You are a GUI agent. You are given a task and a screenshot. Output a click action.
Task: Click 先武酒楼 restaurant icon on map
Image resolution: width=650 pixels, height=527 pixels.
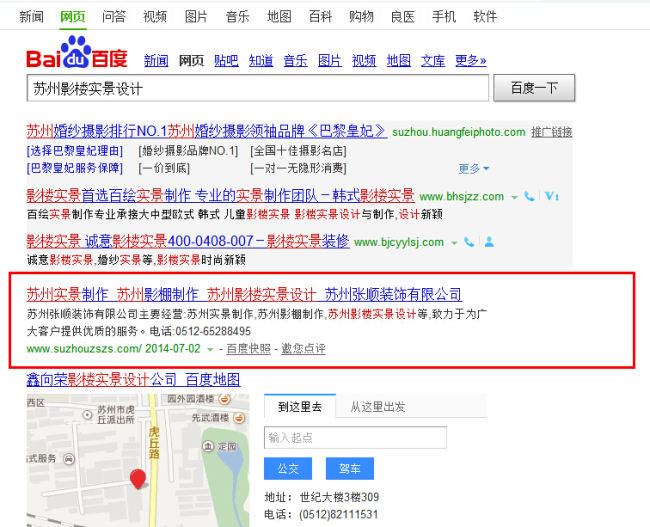tap(239, 418)
